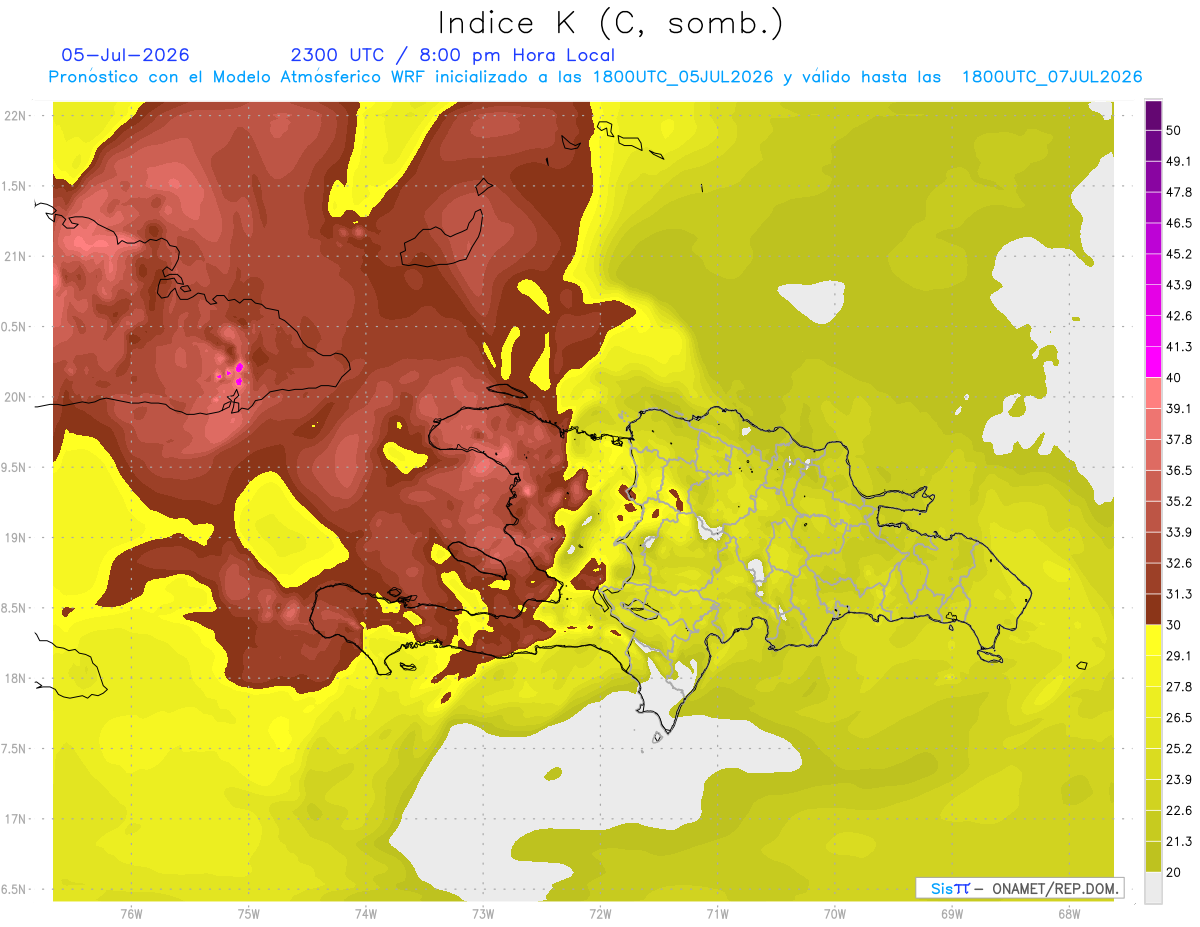Click the longitude label "74W"
This screenshot has height=927, width=1200.
coord(365,914)
